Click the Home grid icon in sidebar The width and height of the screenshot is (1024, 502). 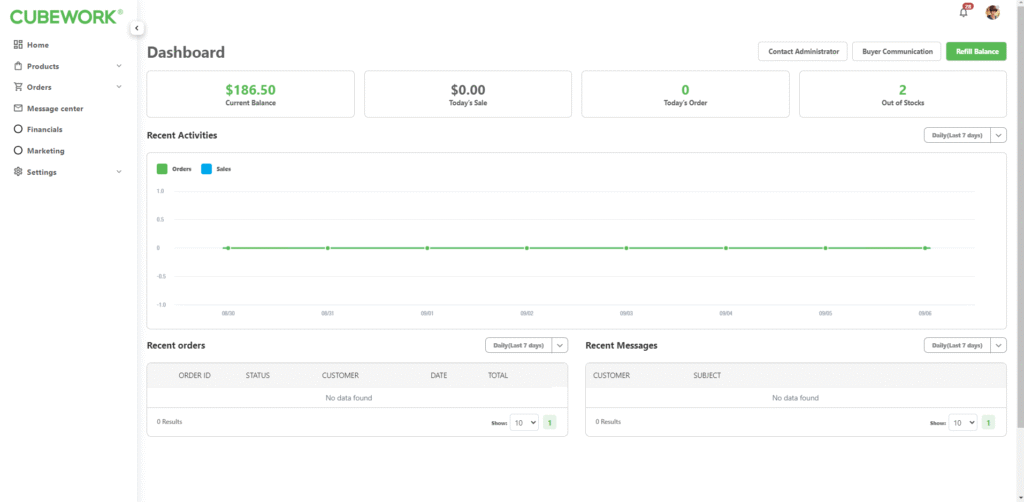click(x=18, y=45)
